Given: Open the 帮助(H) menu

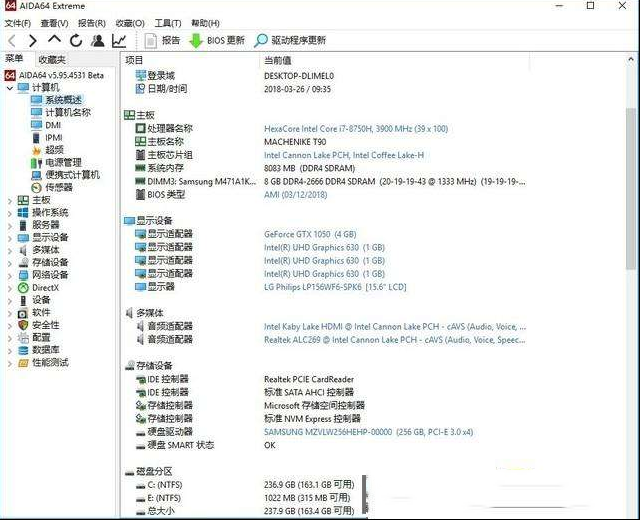Looking at the screenshot, I should tap(205, 23).
